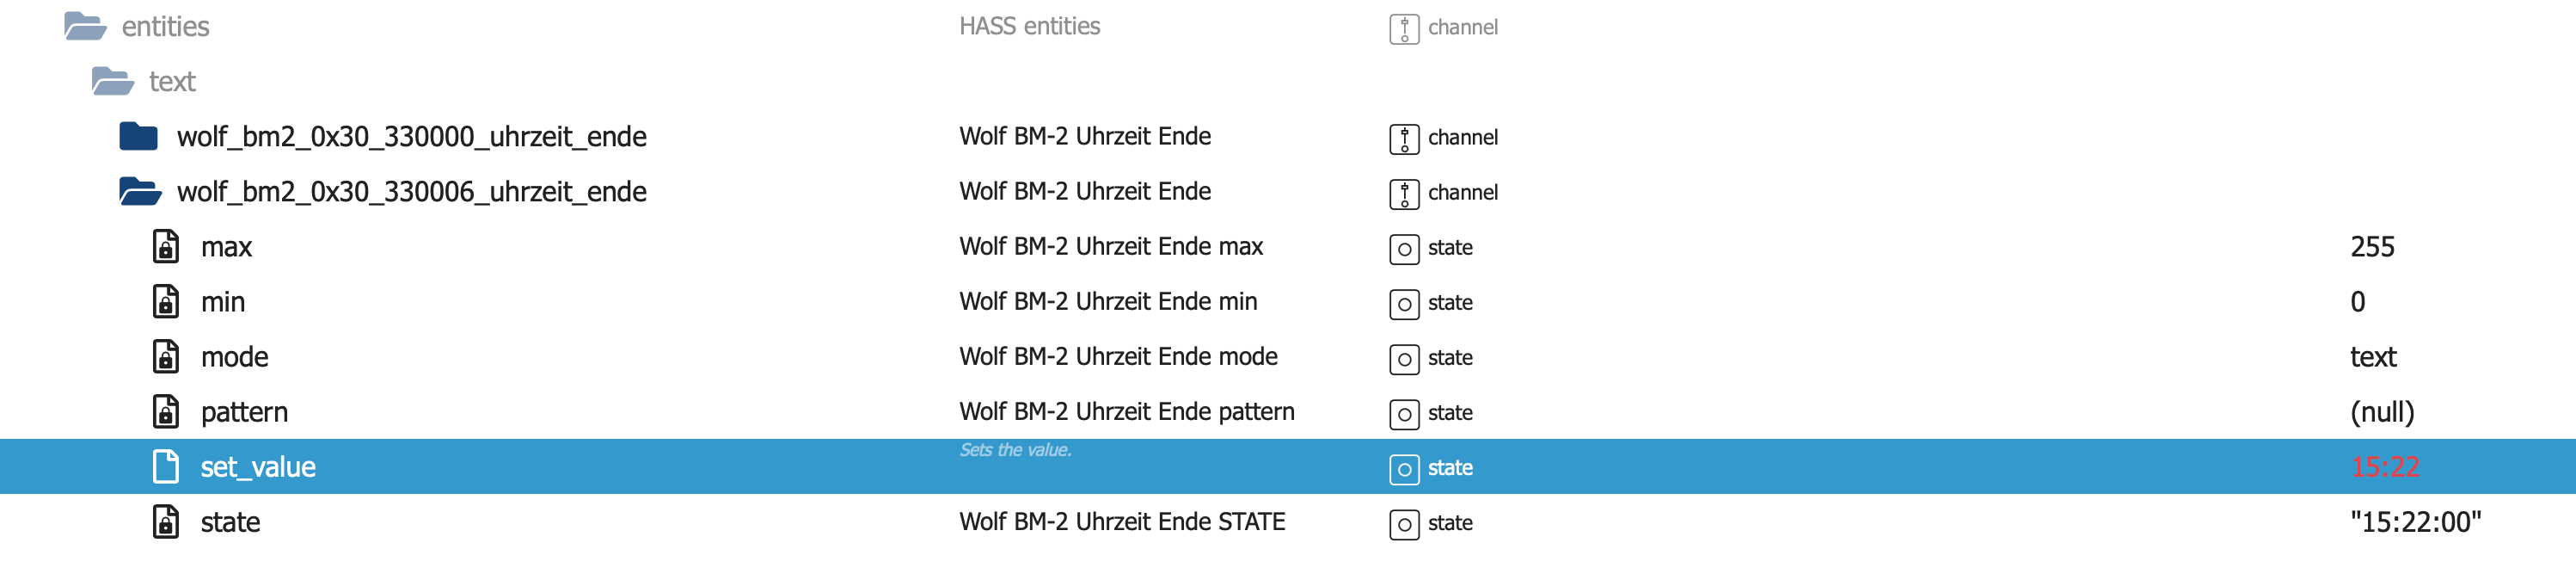Click the HASS entities name label
This screenshot has width=2576, height=580.
[x=1029, y=26]
